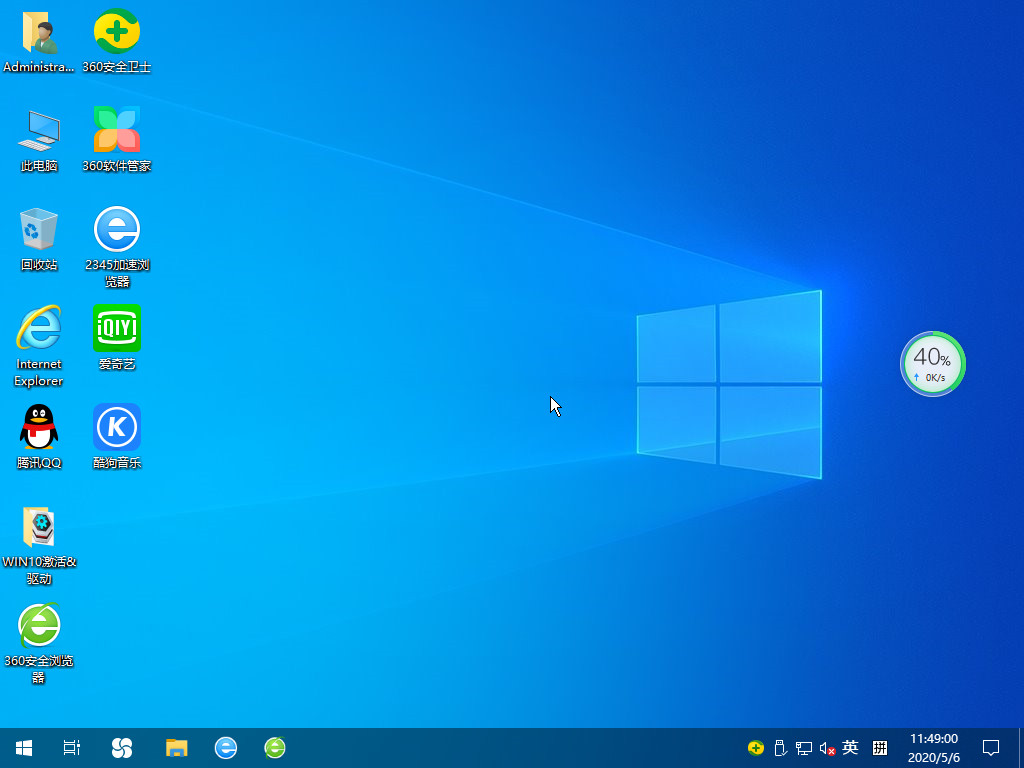This screenshot has width=1024, height=768.
Task: Open the 360安全卫士 desktop icon
Action: coord(117,33)
